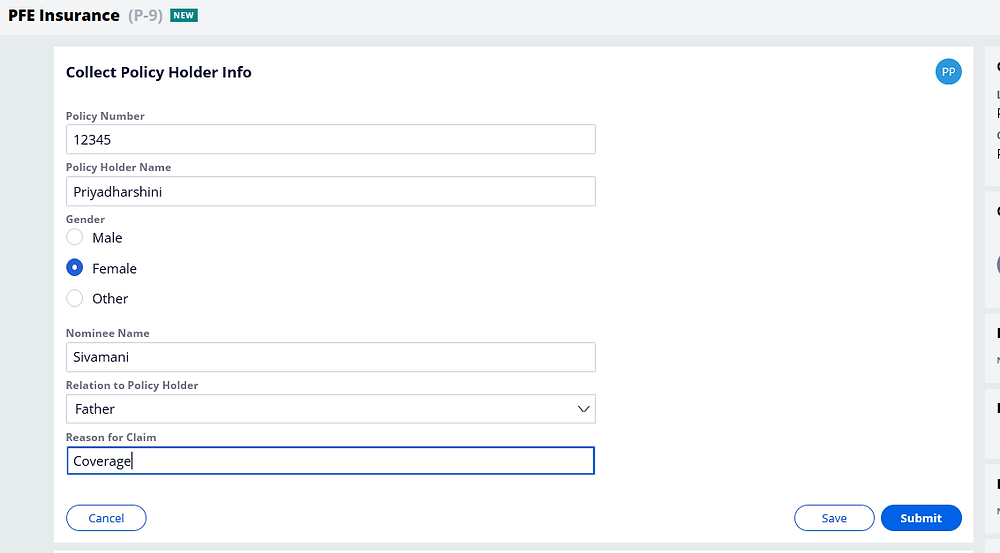Select the Other gender option
Viewport: 1000px width, 553px height.
click(x=75, y=299)
